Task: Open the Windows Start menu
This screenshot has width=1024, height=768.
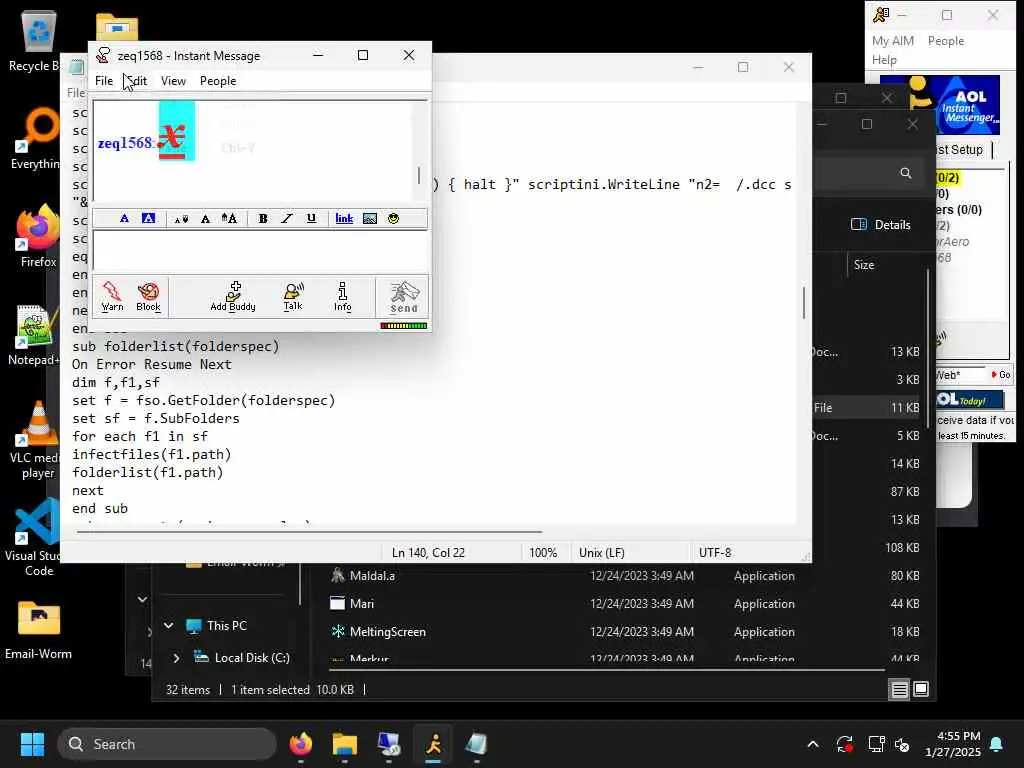Action: coord(32,744)
